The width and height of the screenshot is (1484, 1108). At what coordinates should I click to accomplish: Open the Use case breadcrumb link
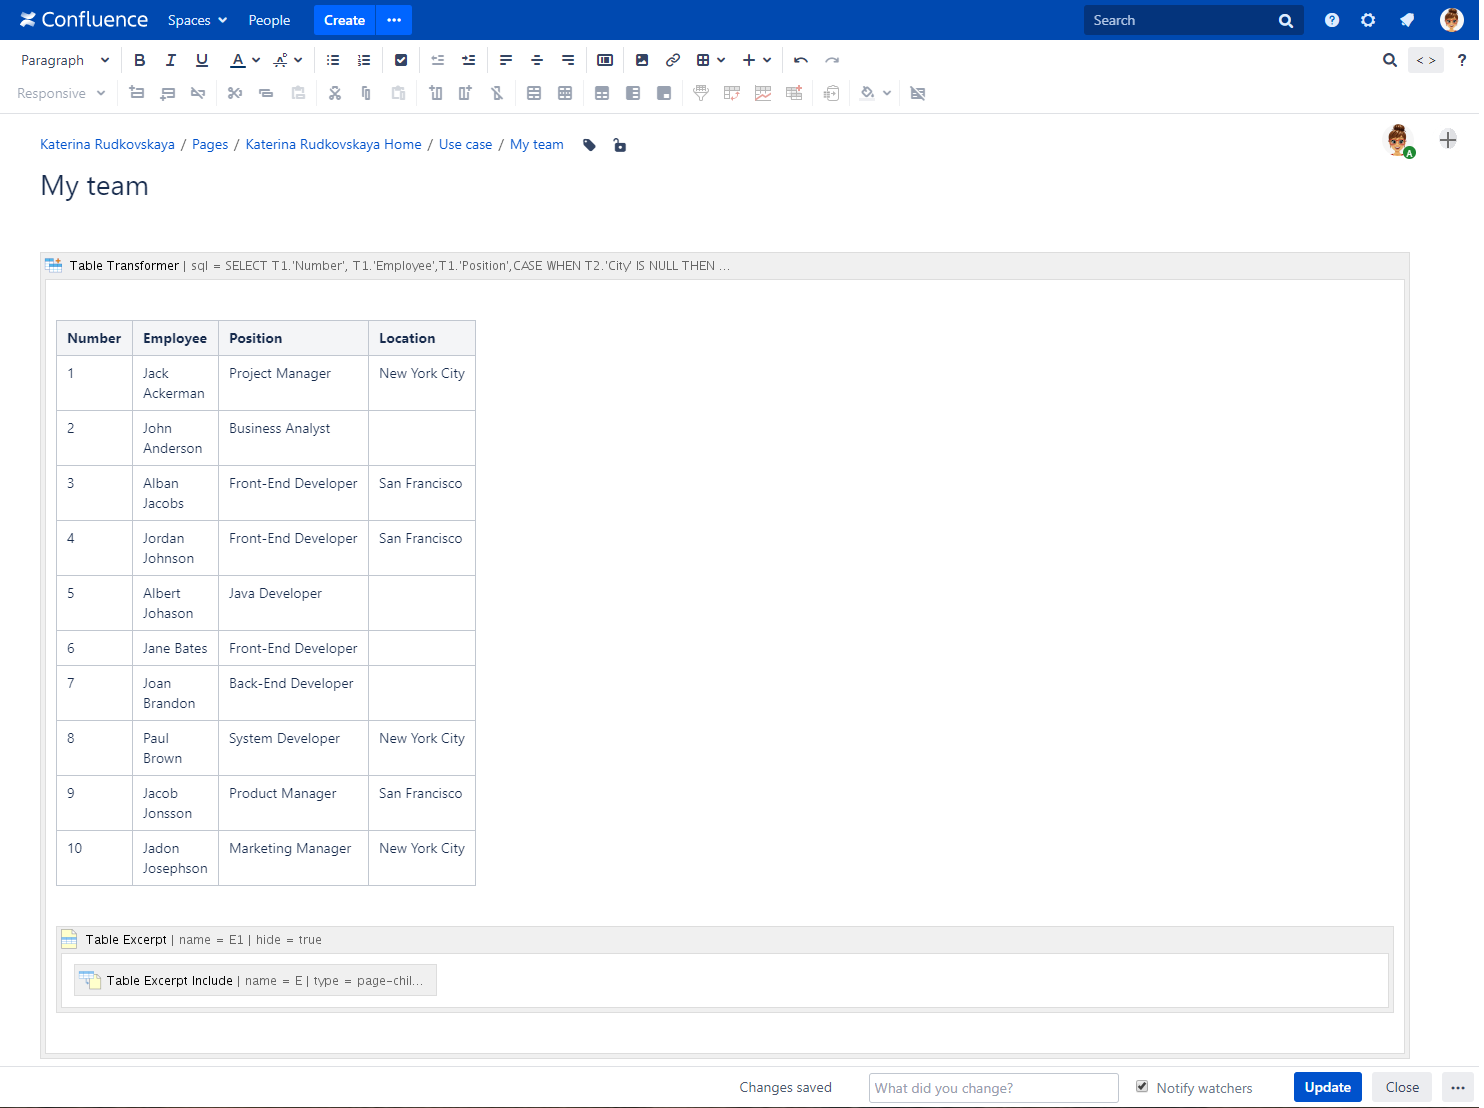465,144
